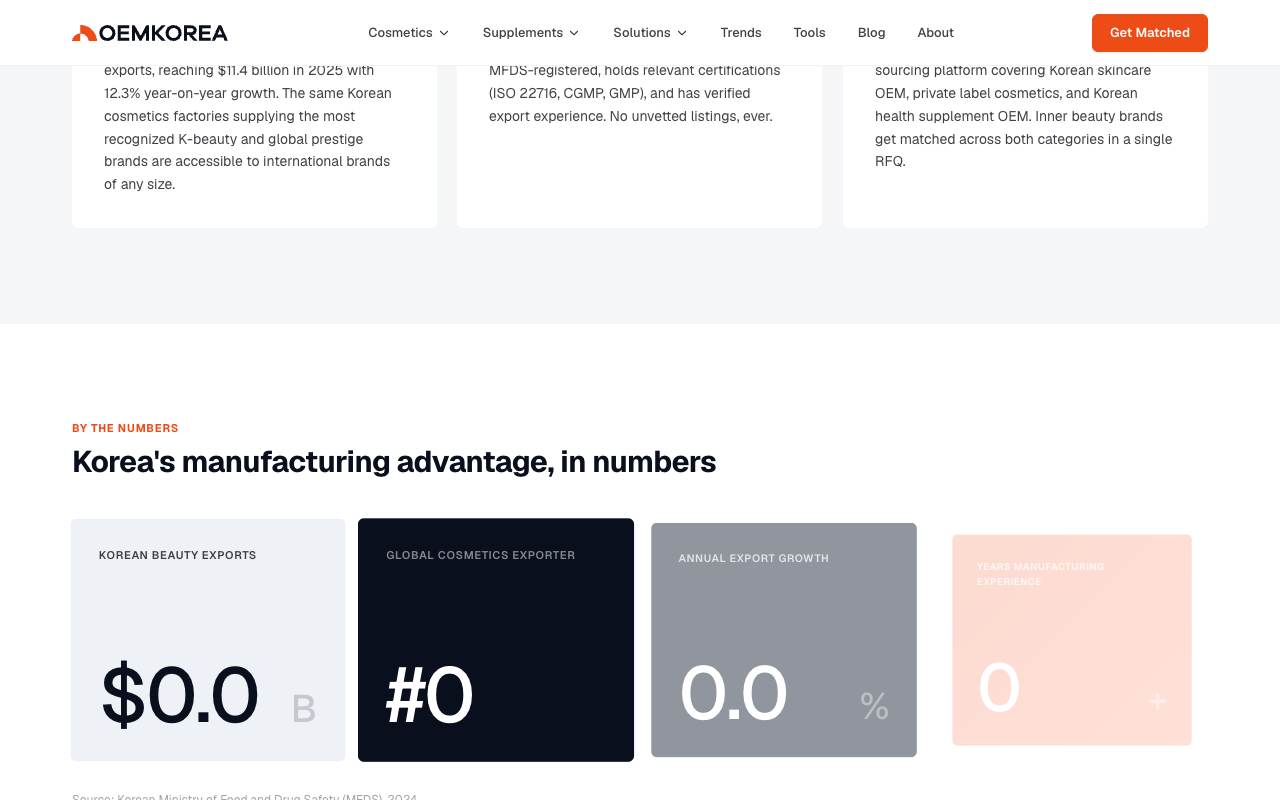Viewport: 1280px width, 800px height.
Task: Click the "BY THE NUMBERS" section label
Action: (x=125, y=428)
